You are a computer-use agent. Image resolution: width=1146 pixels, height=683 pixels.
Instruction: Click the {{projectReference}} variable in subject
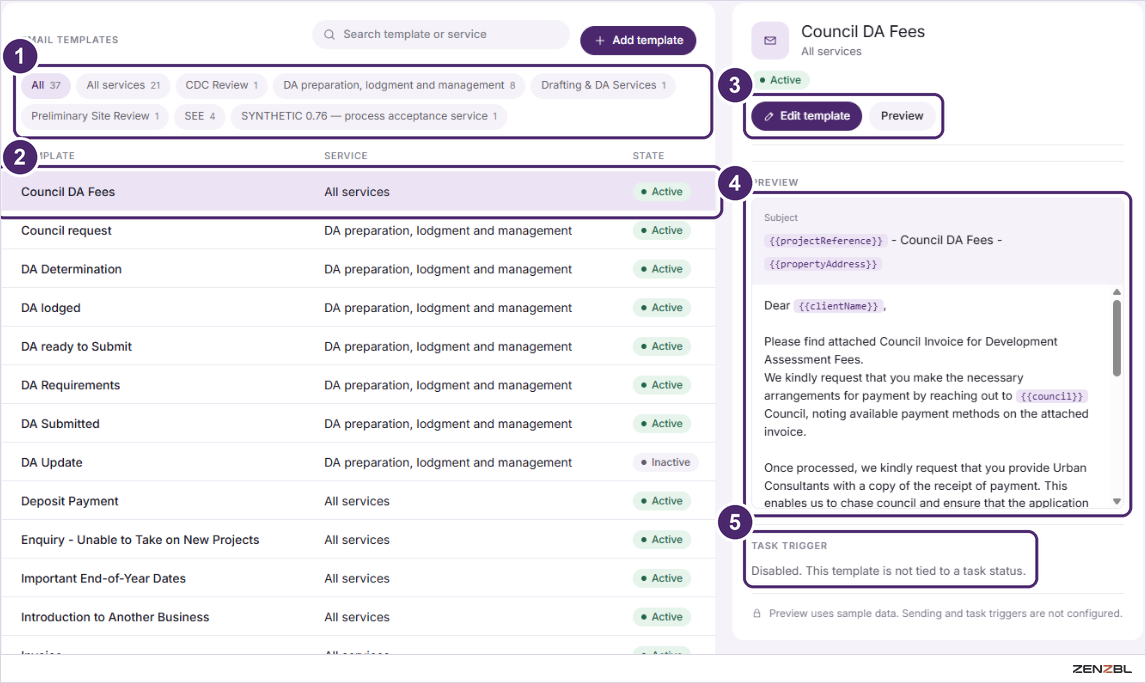click(826, 241)
